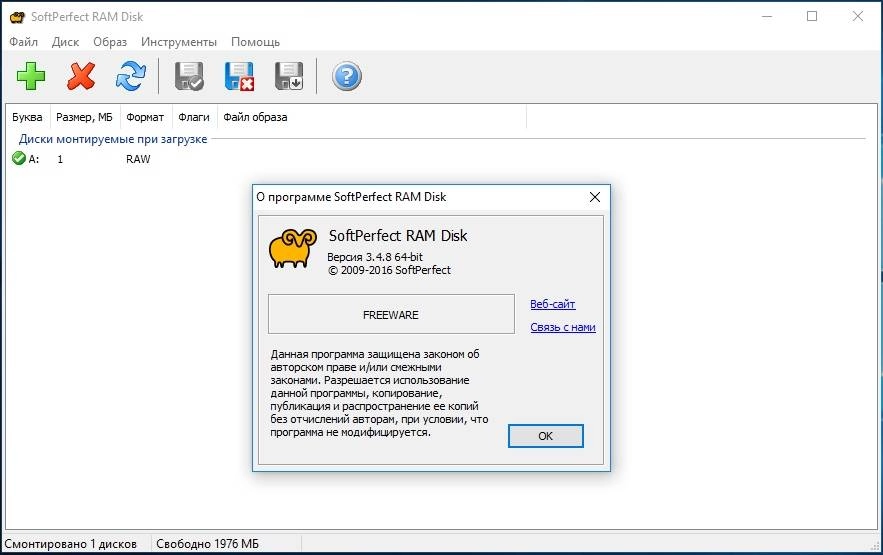Open the Диск menu
883x555 pixels.
coord(65,42)
